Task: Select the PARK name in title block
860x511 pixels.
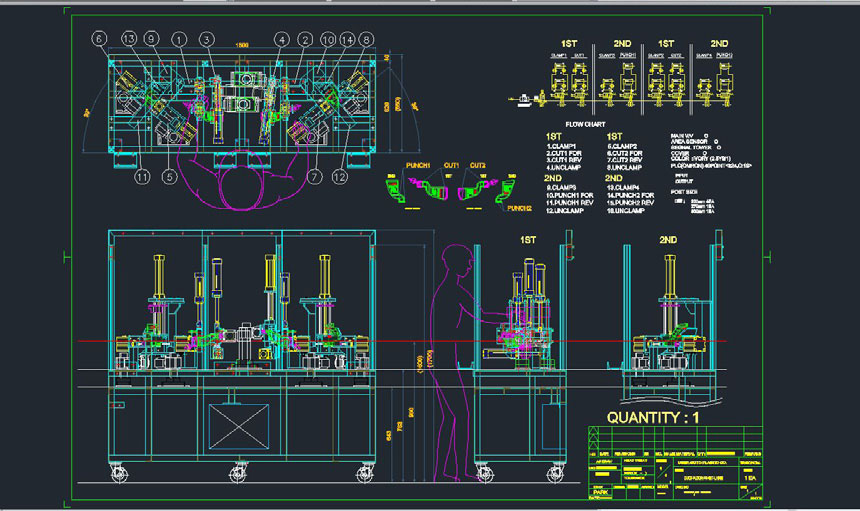Action: [x=601, y=492]
